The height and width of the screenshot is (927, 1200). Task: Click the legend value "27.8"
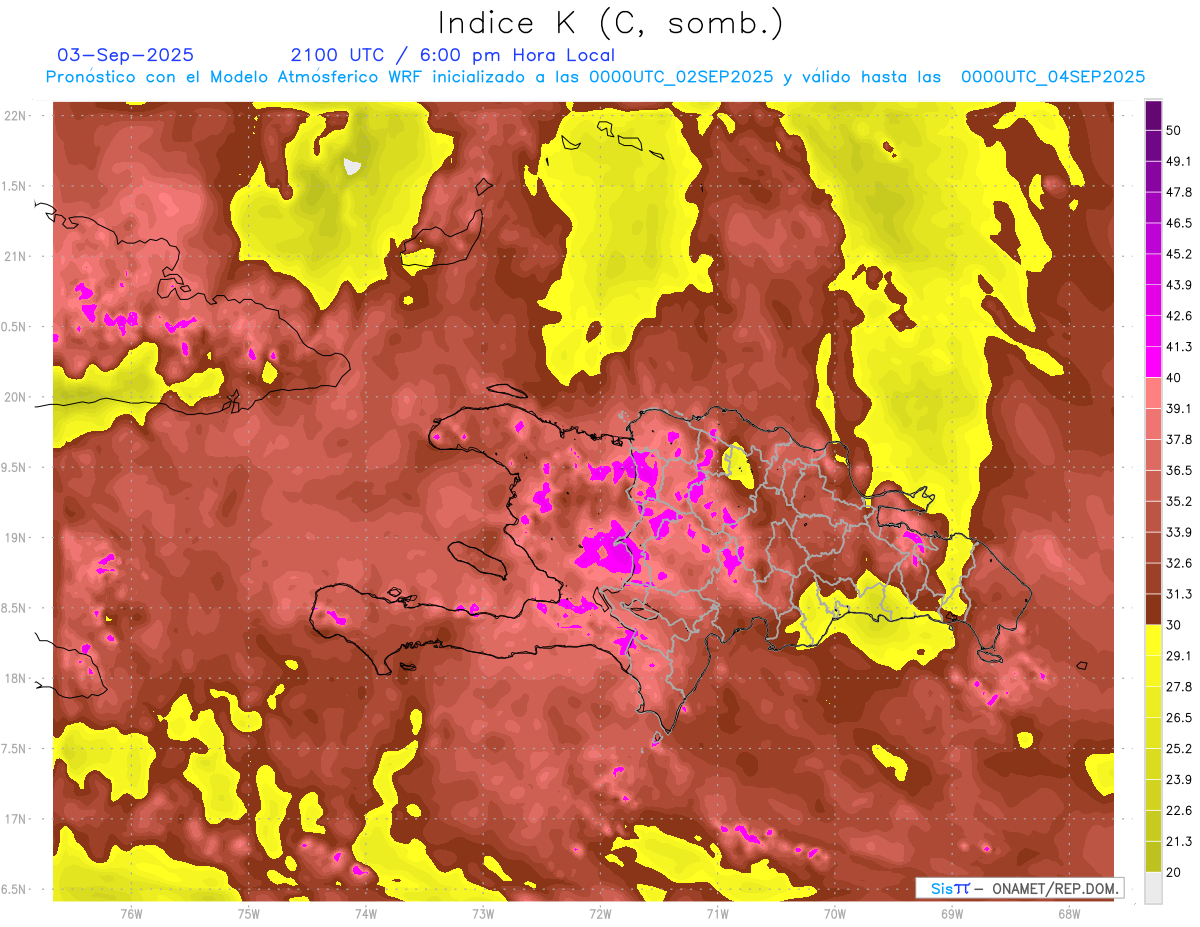(1177, 687)
